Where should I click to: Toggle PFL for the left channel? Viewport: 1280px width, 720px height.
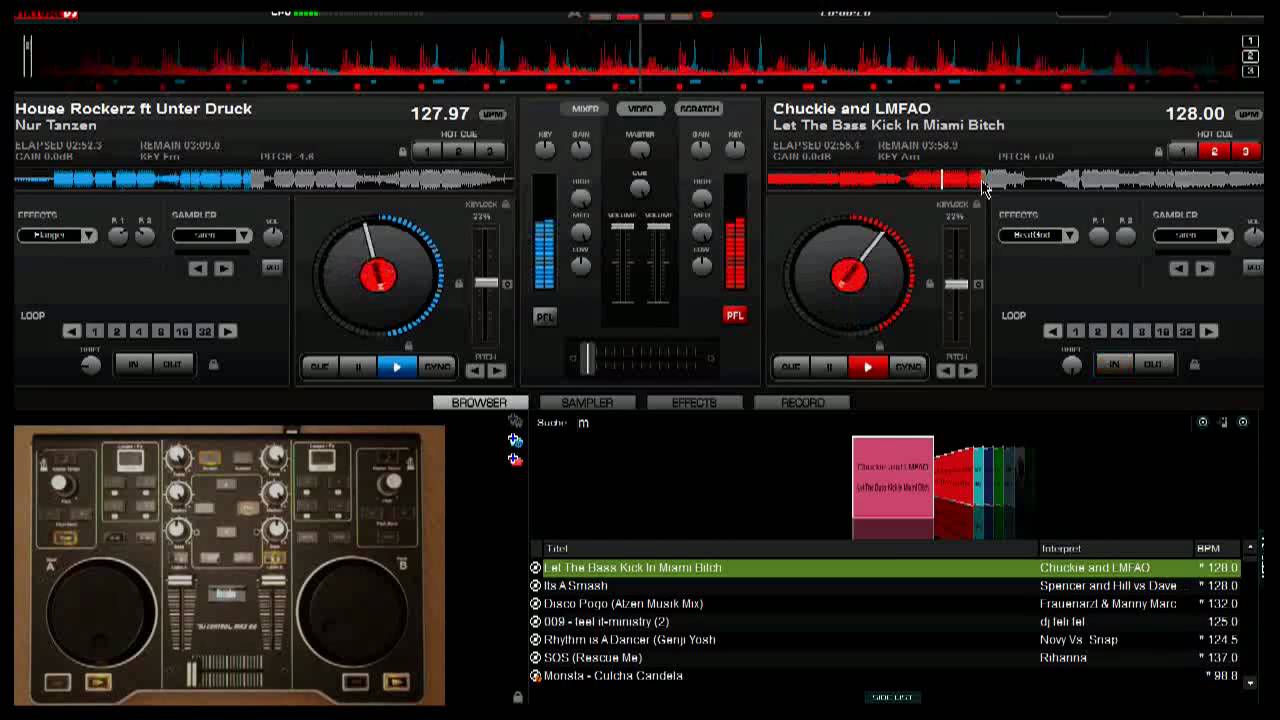point(545,316)
